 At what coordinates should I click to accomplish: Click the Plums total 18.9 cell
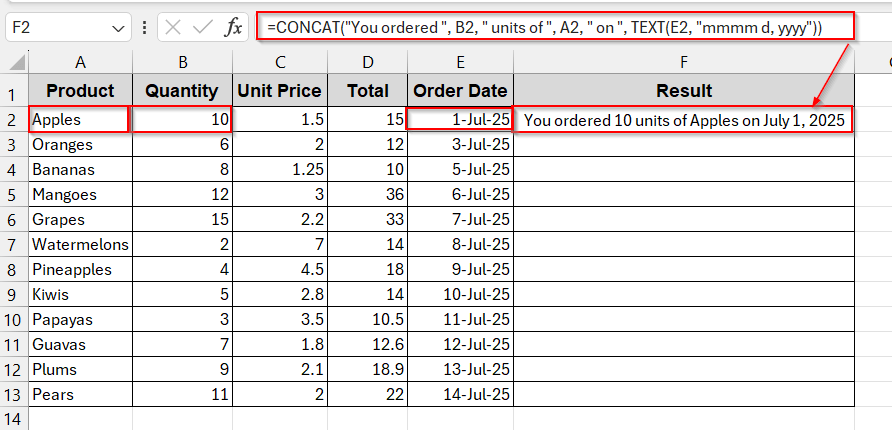[368, 369]
